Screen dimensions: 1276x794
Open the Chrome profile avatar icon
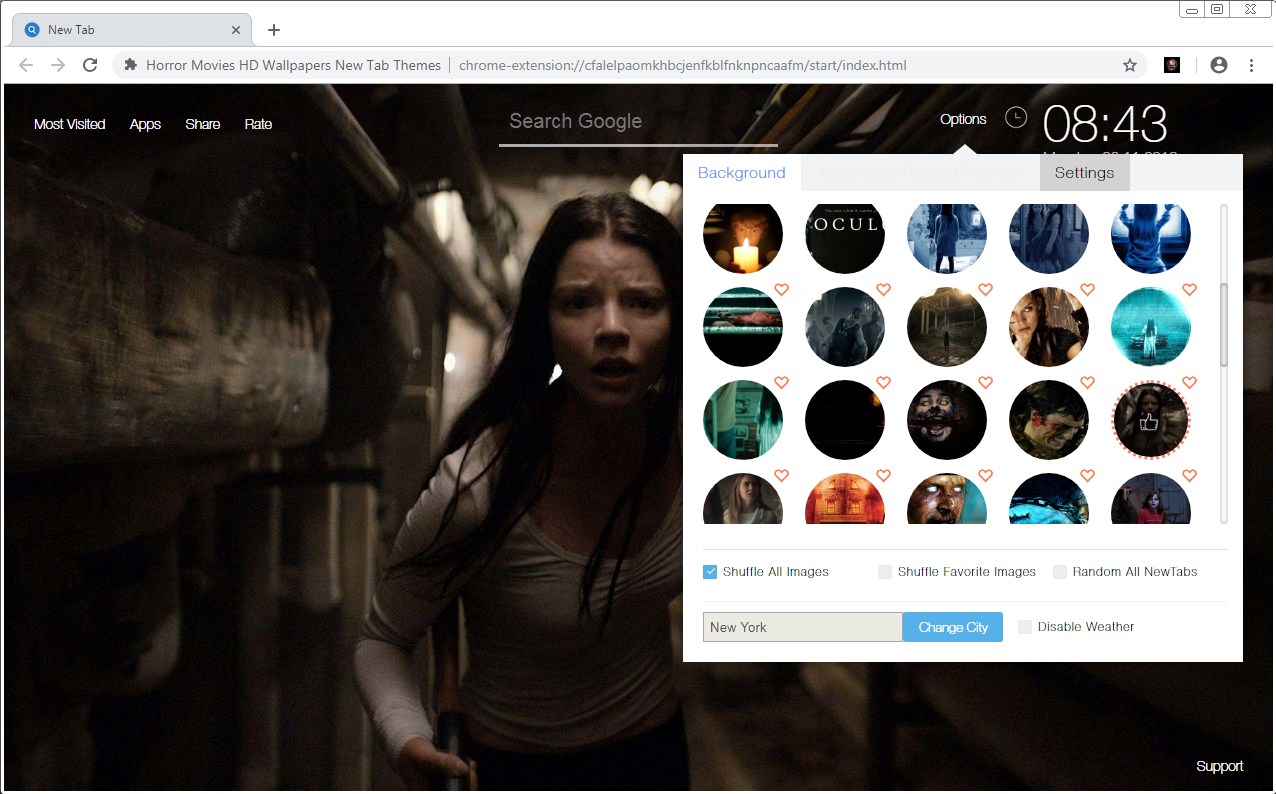coord(1218,65)
